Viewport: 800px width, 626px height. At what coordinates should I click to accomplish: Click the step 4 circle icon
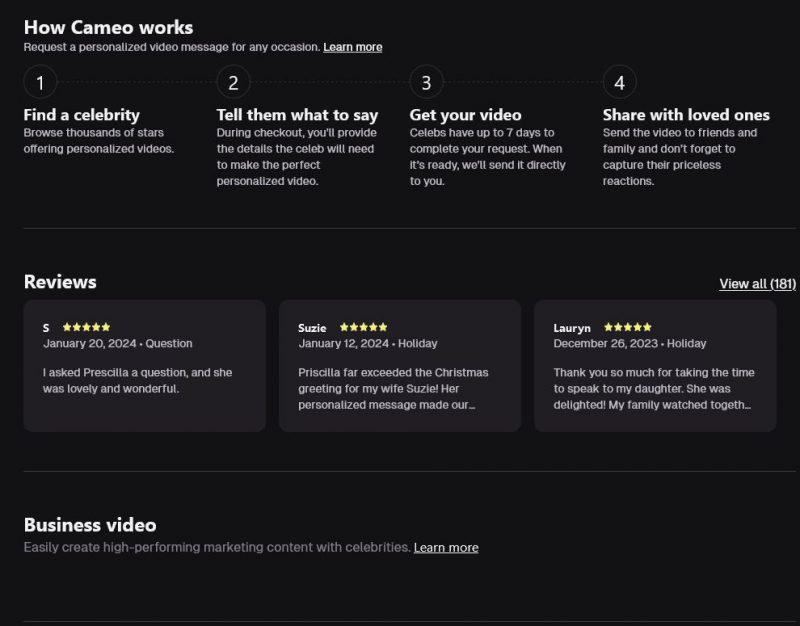tap(619, 82)
